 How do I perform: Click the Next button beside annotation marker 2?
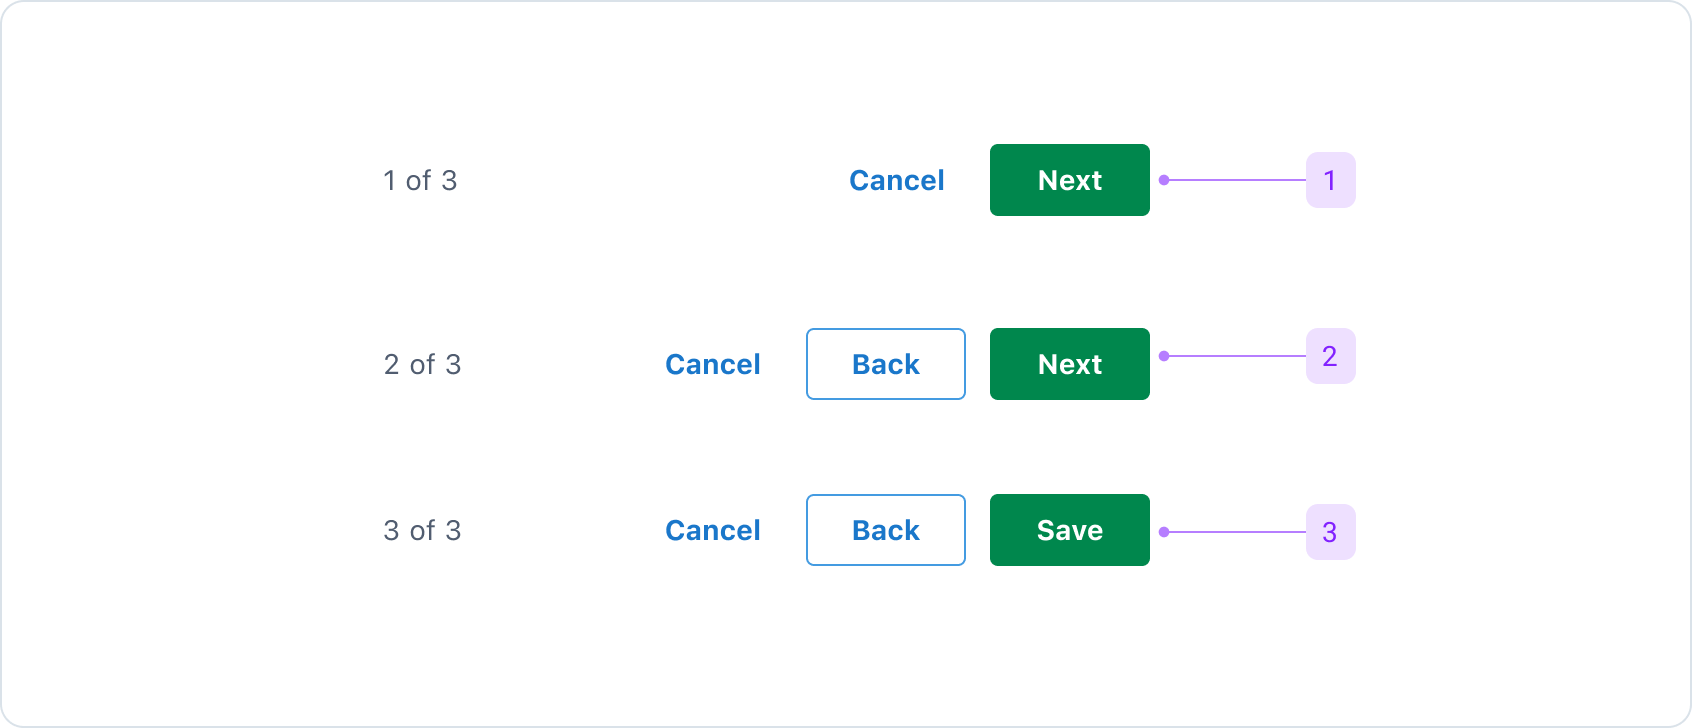pyautogui.click(x=1069, y=364)
